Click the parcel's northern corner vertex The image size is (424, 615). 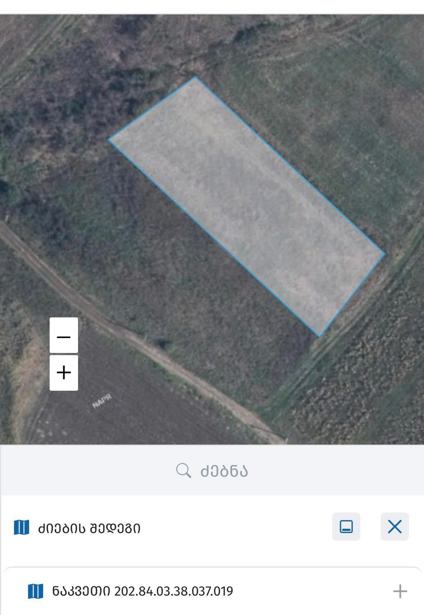(195, 78)
